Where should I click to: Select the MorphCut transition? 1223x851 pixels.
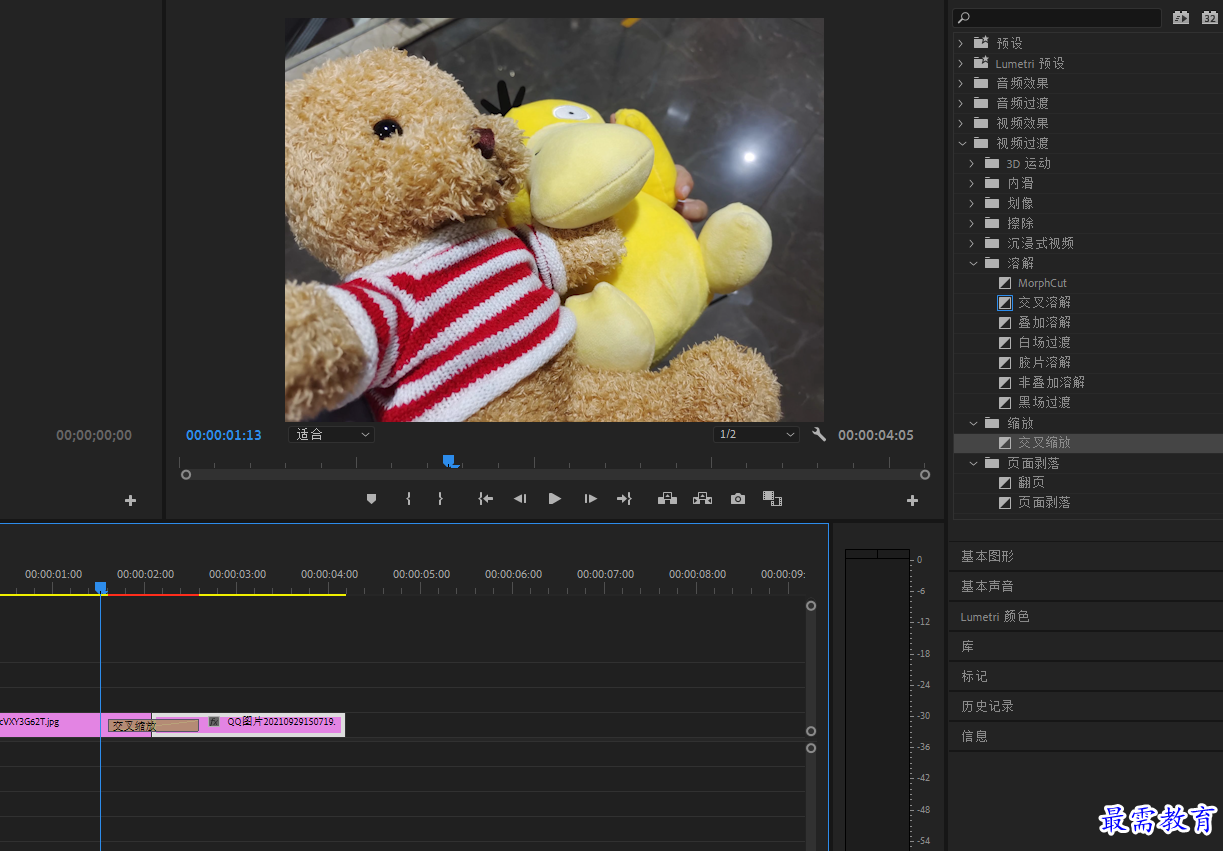pyautogui.click(x=1042, y=283)
